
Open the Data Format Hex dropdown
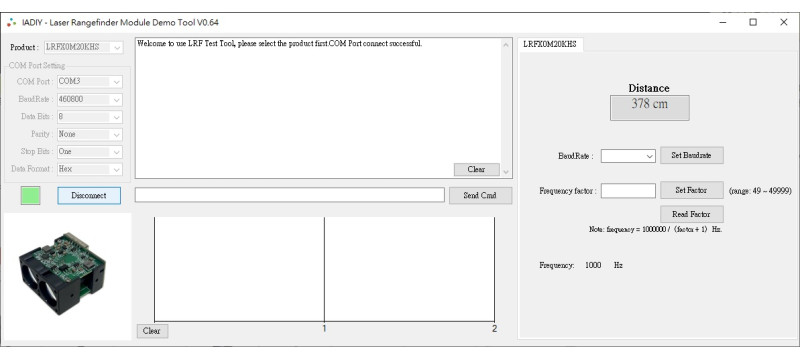coord(90,169)
